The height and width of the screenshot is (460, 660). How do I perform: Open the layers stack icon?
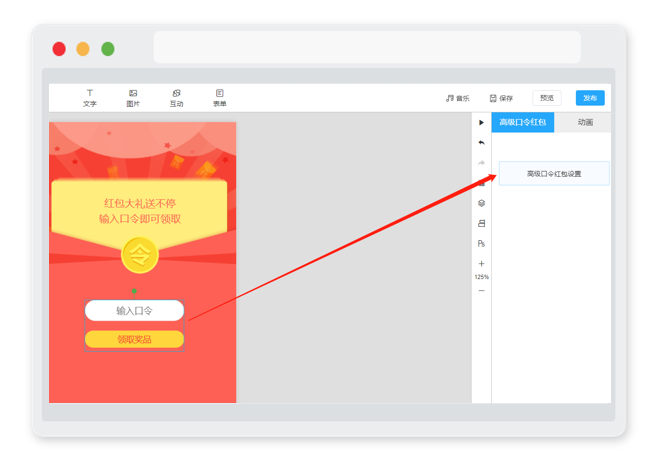482,203
